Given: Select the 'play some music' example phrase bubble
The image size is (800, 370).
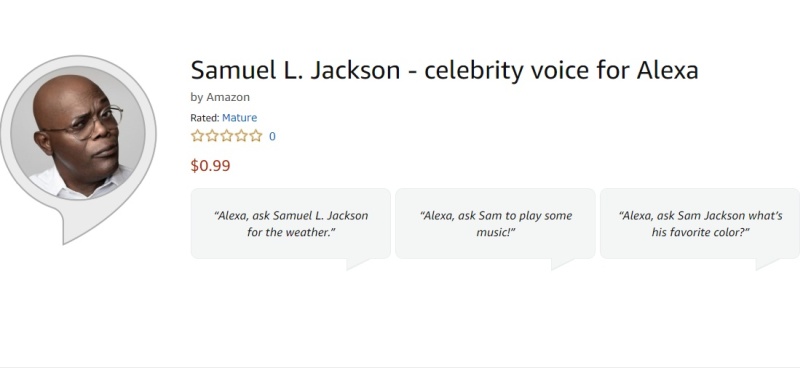Looking at the screenshot, I should (495, 224).
